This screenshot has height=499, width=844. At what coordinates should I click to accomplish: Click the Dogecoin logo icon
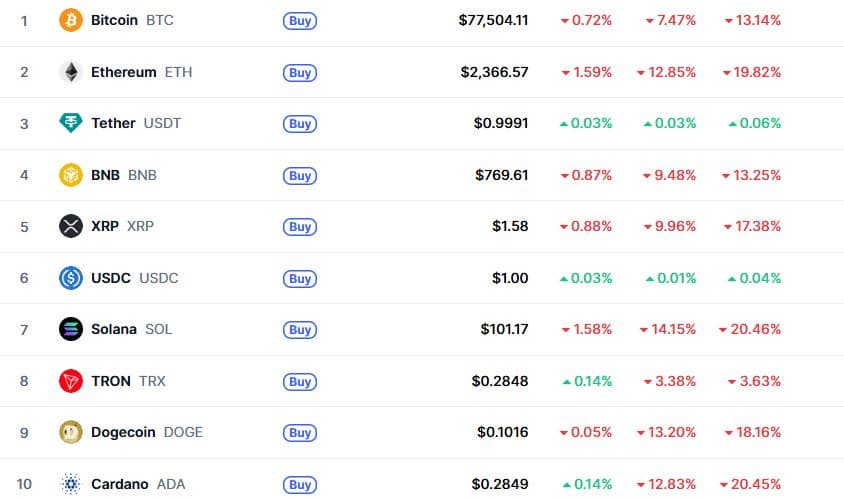(x=71, y=432)
